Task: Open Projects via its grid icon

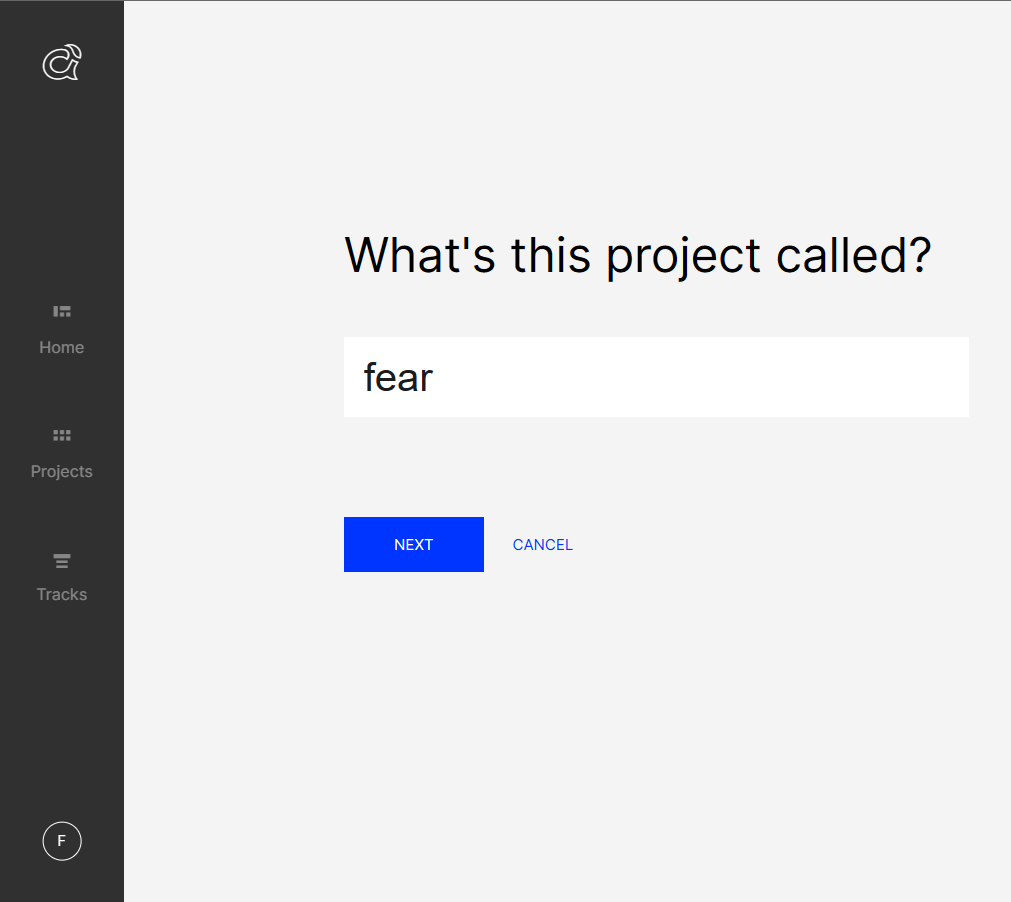Action: pyautogui.click(x=62, y=435)
